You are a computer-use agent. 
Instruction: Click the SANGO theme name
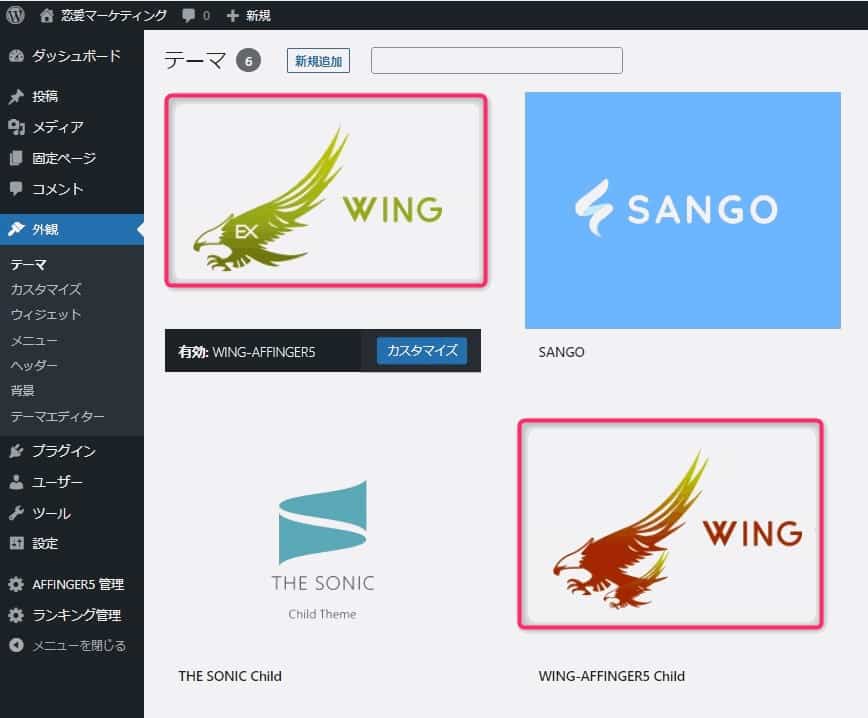[561, 352]
